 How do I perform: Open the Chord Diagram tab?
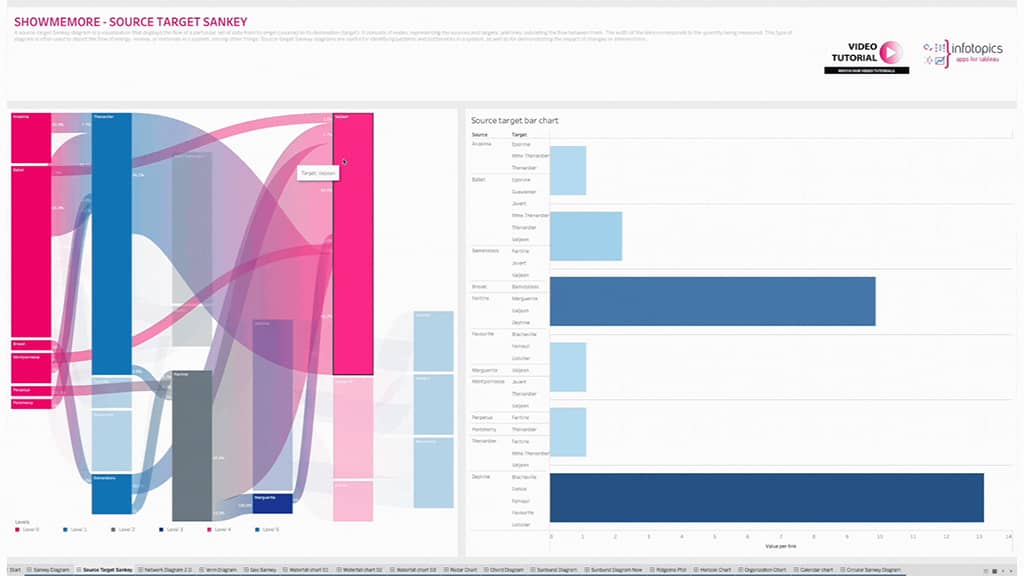[504, 570]
